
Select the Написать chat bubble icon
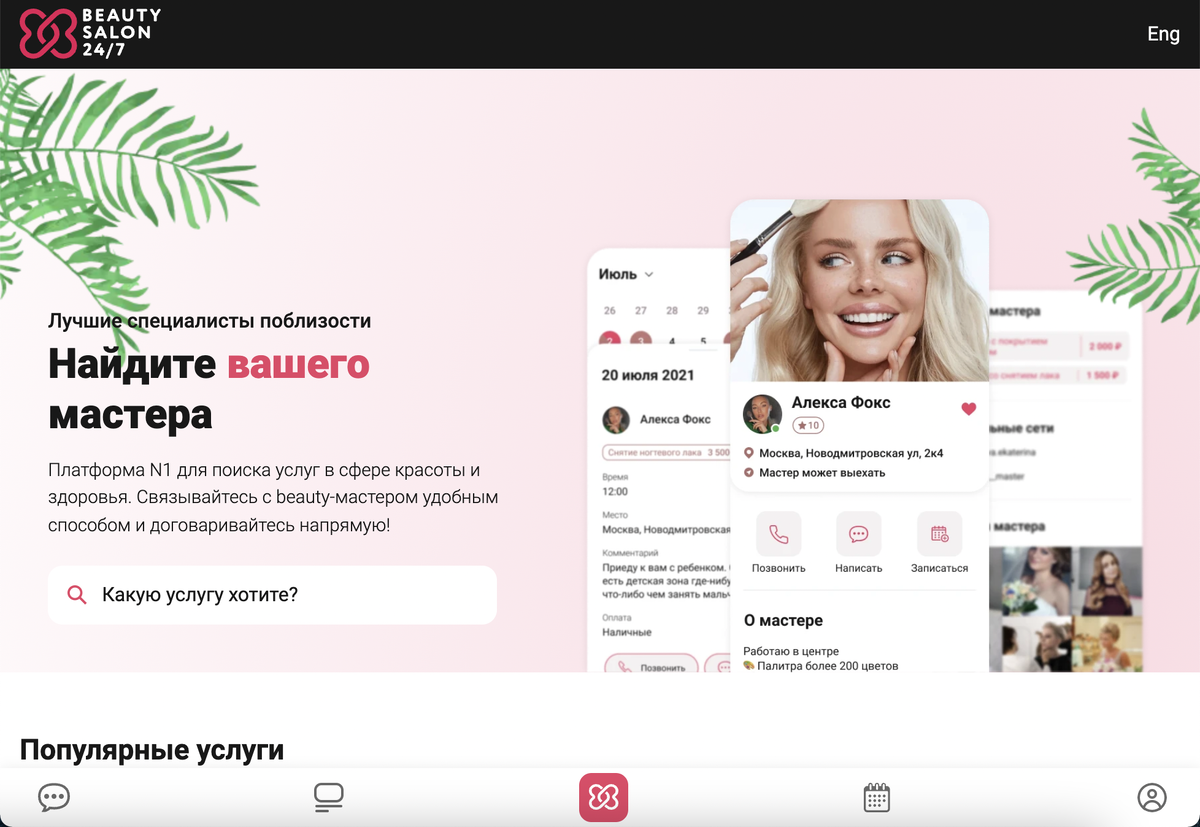tap(858, 533)
